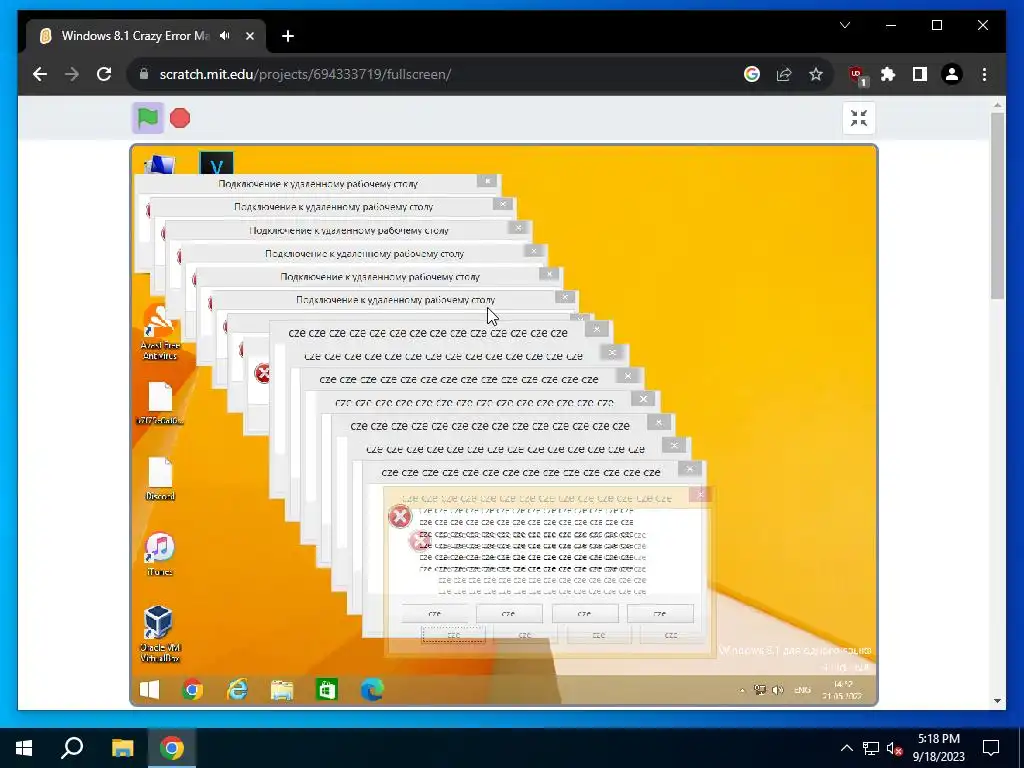
Task: Open the Windows Store on 8.1 taskbar
Action: pos(327,690)
